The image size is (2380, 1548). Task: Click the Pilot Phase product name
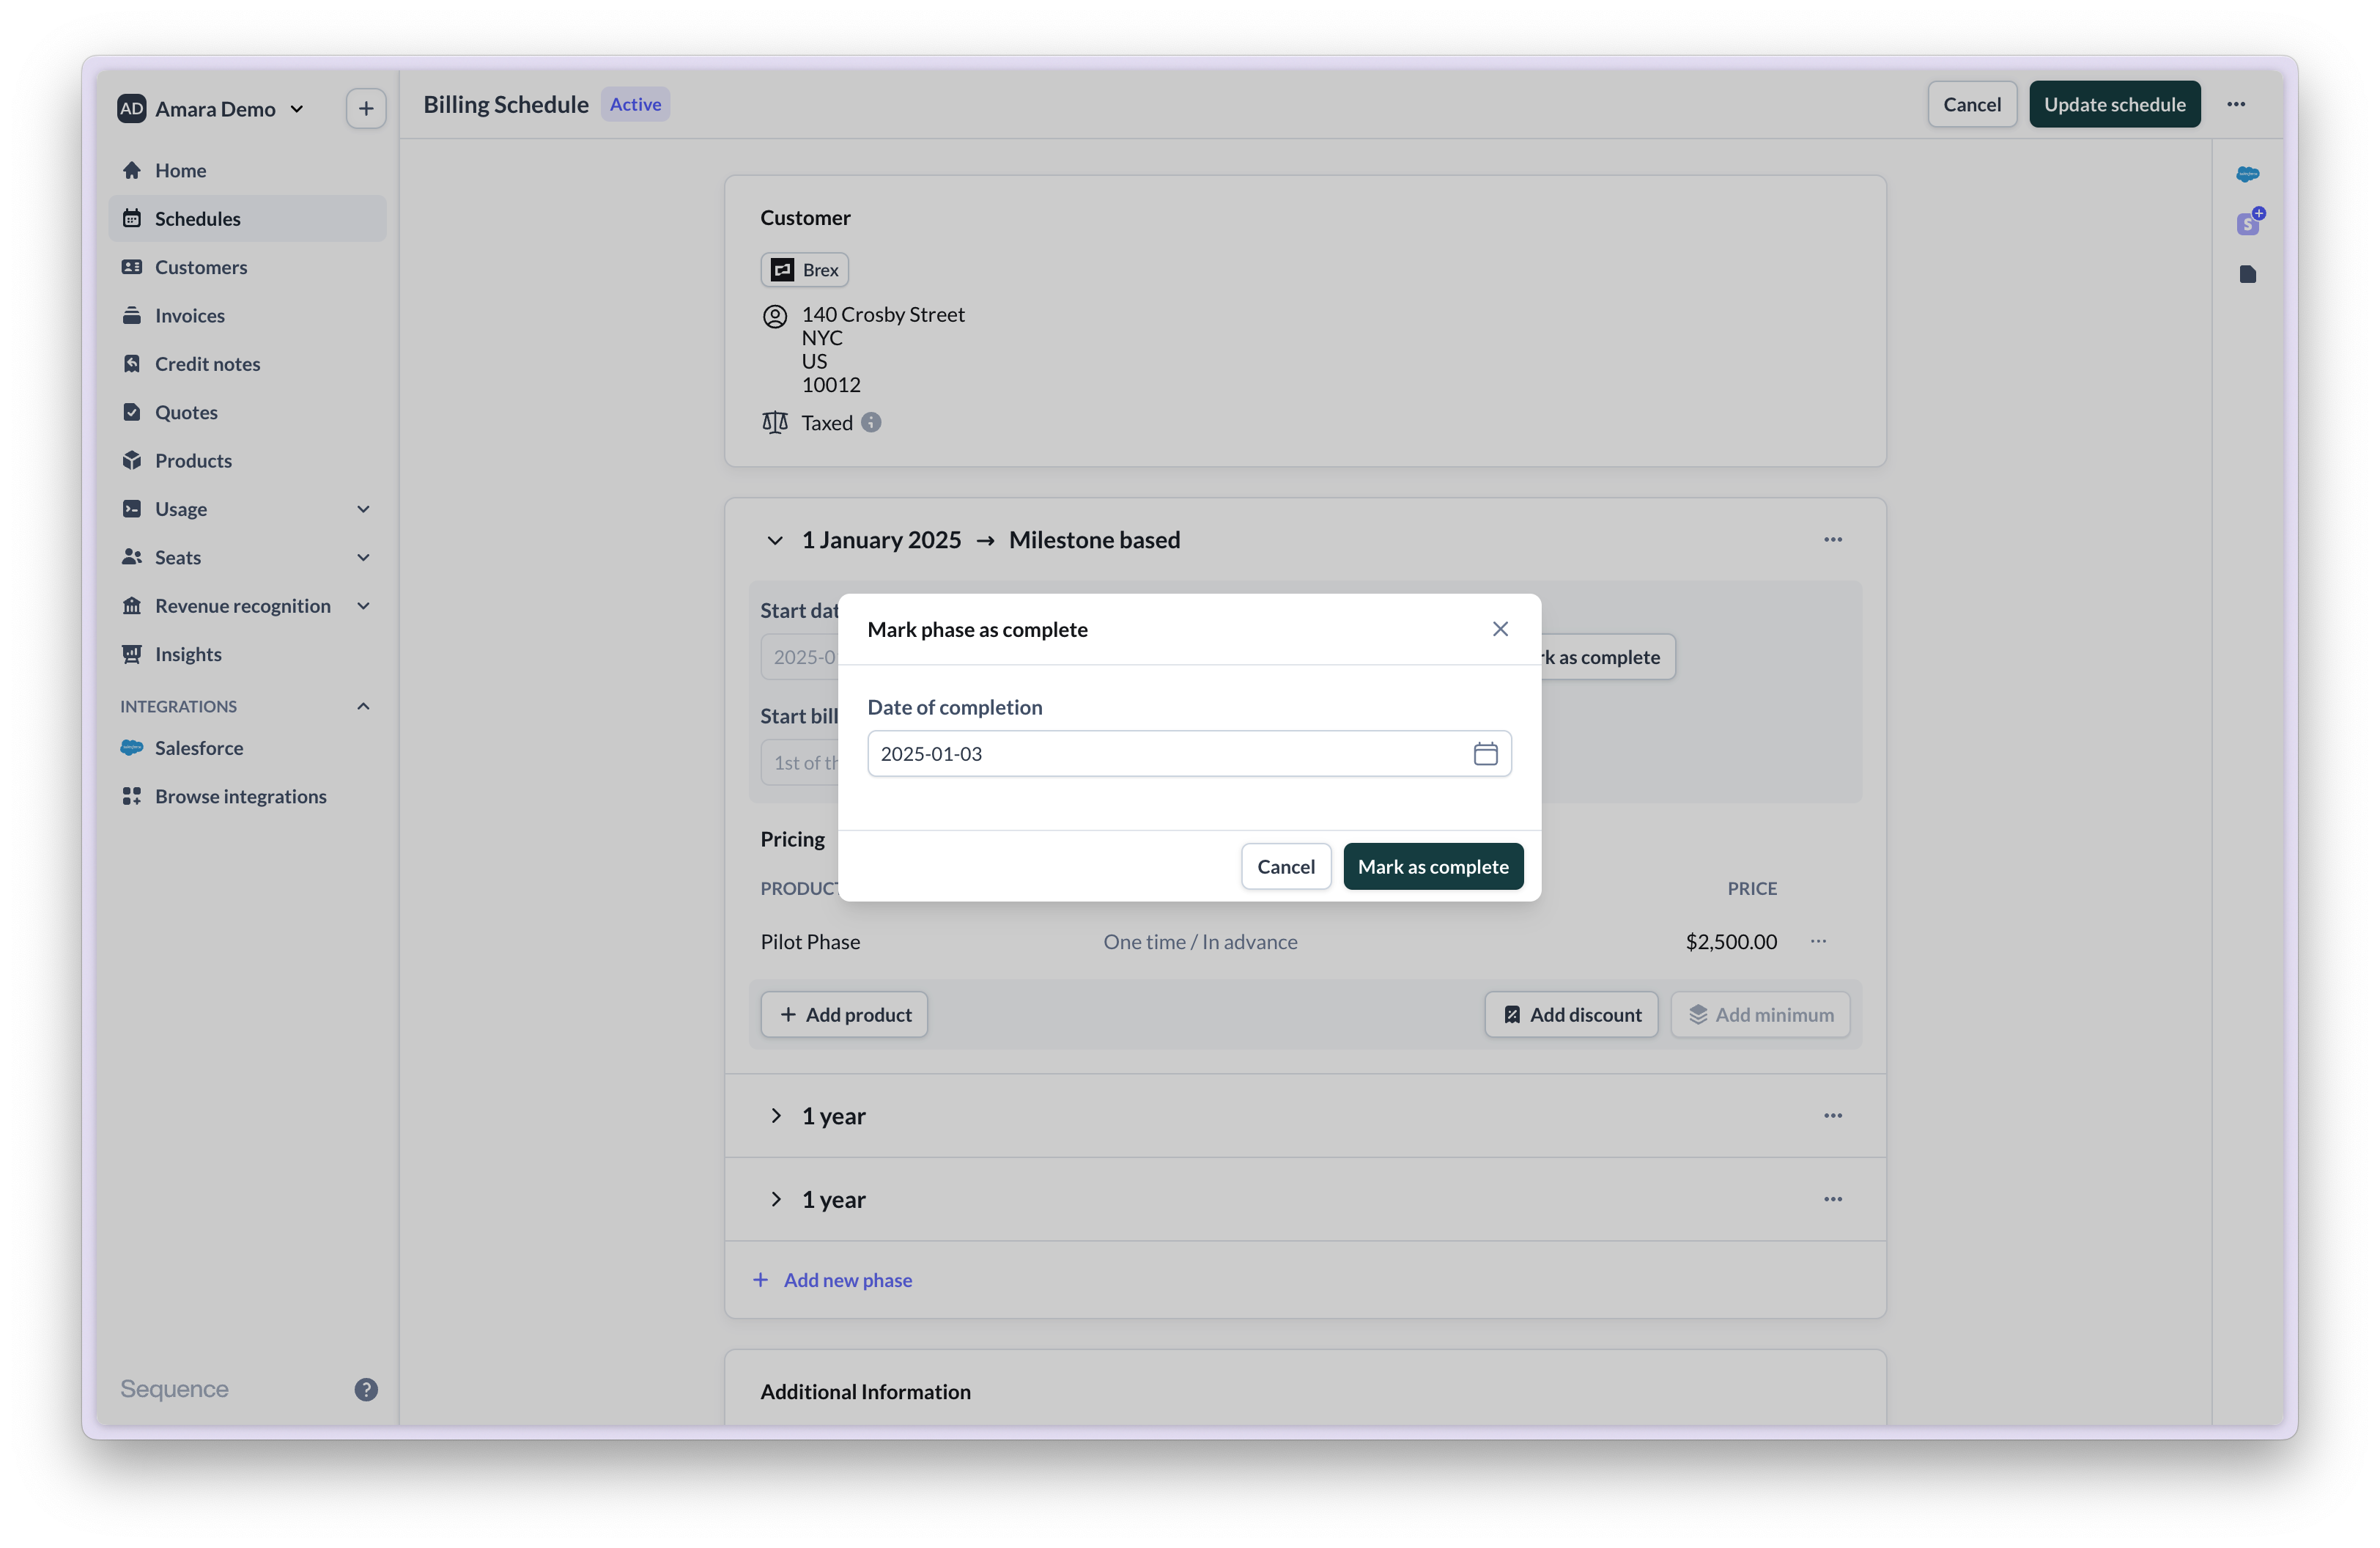point(810,942)
